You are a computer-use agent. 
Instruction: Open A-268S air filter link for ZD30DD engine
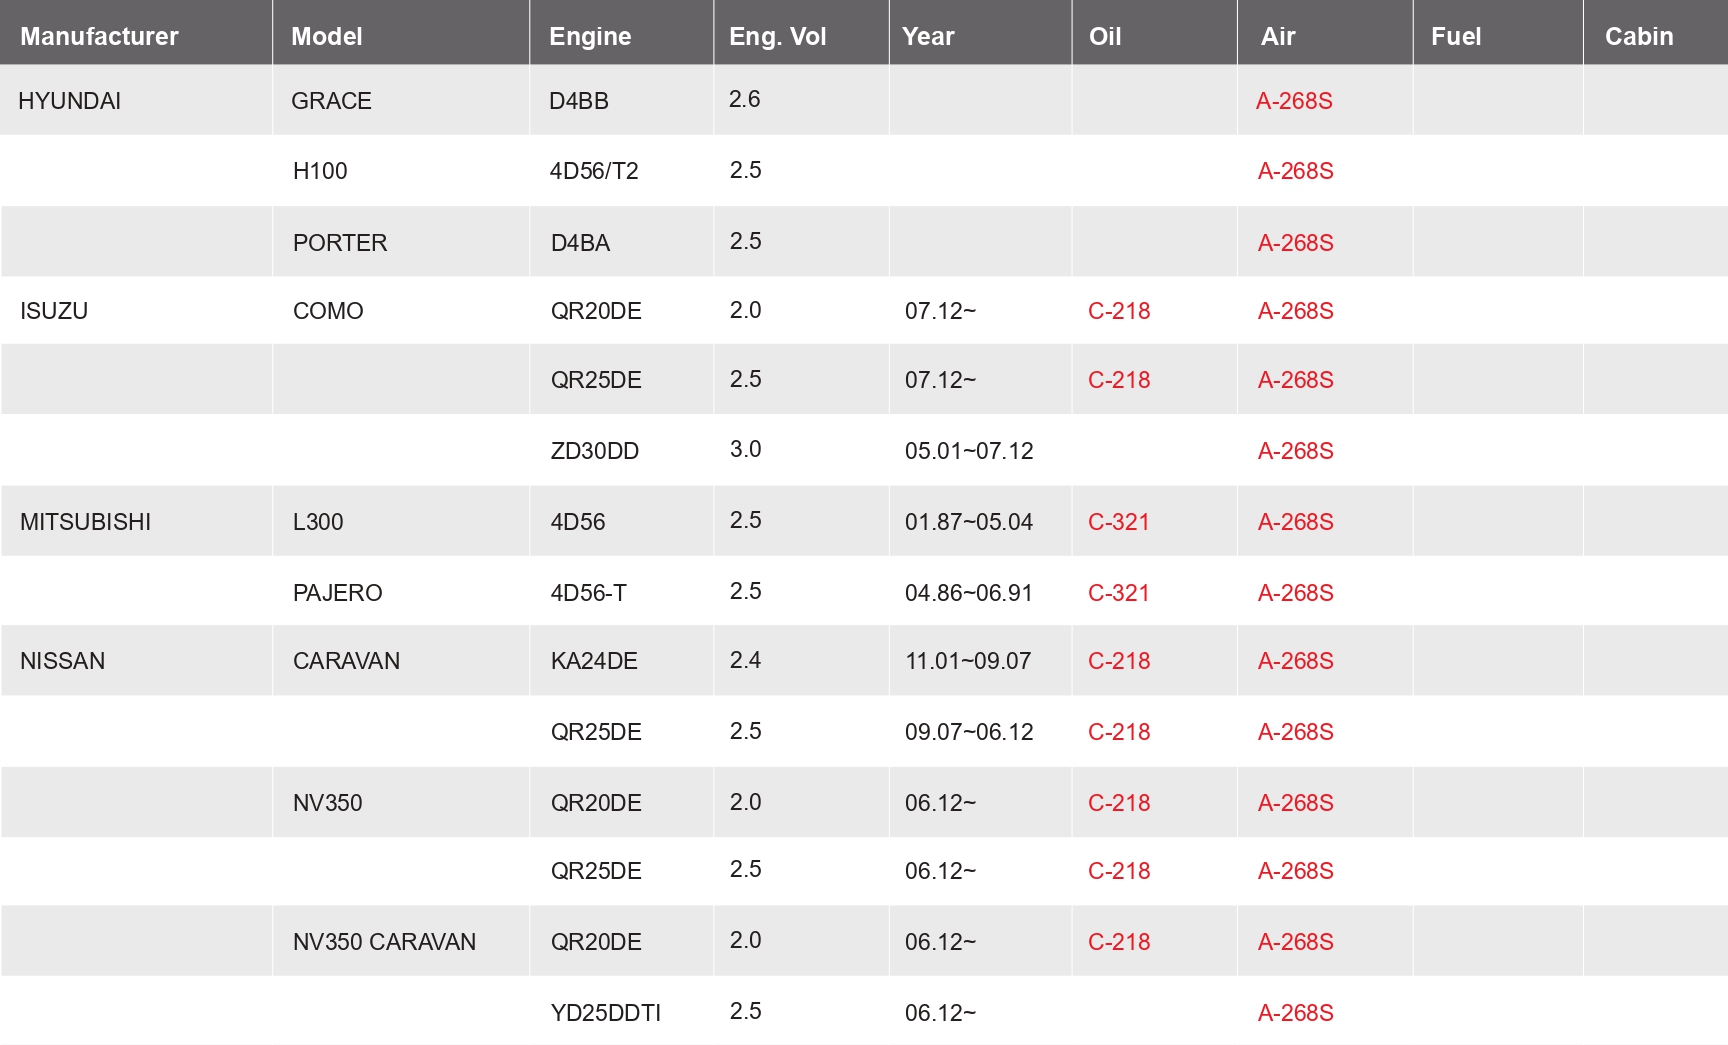pos(1295,451)
